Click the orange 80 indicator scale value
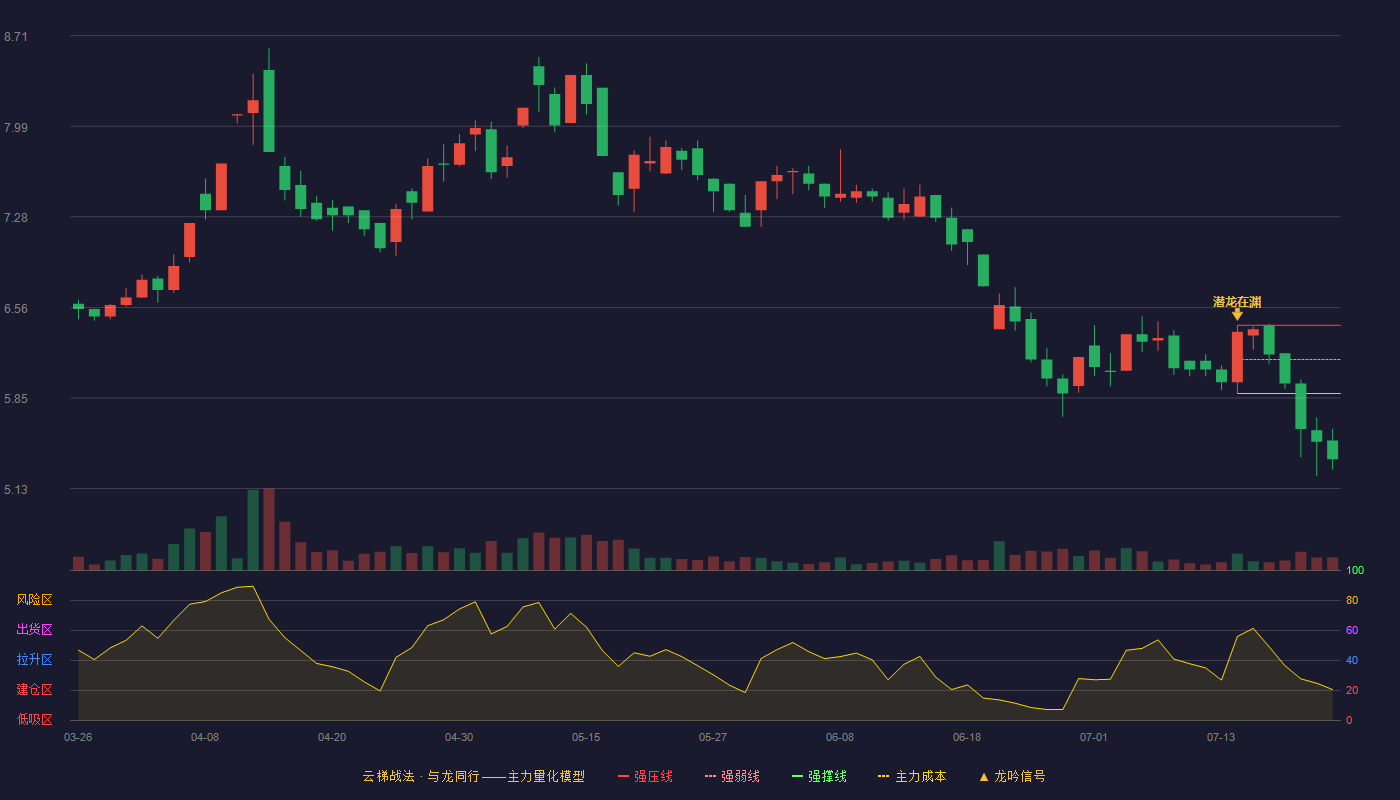Image resolution: width=1400 pixels, height=800 pixels. [x=1352, y=600]
